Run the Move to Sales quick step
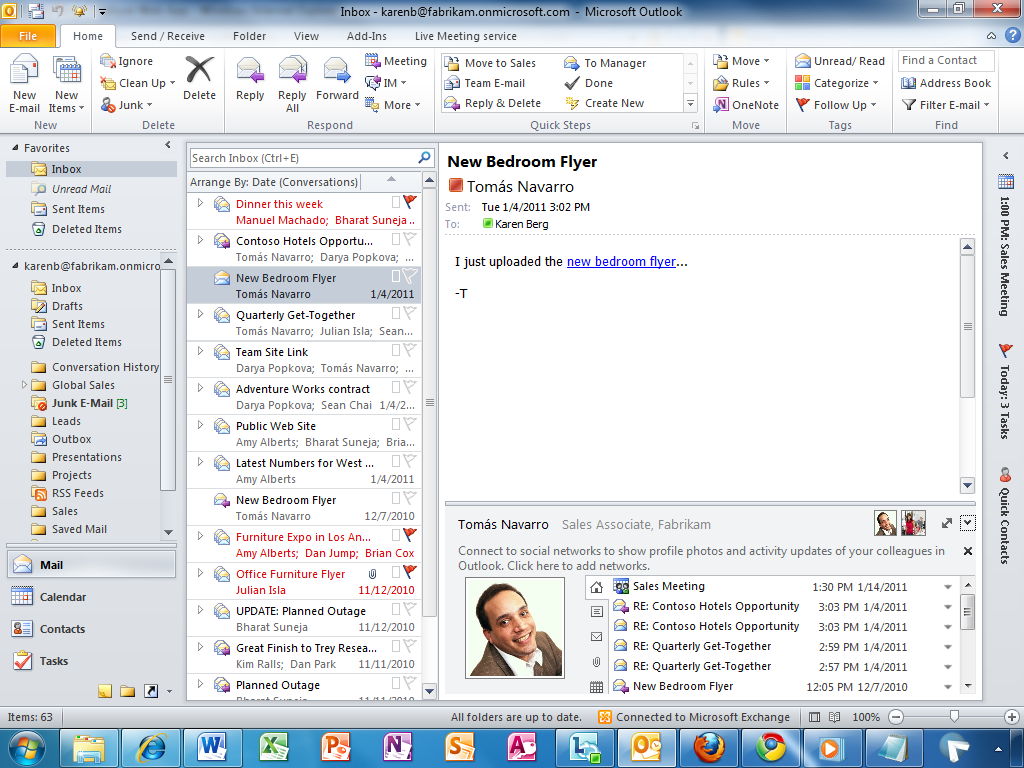 [490, 63]
